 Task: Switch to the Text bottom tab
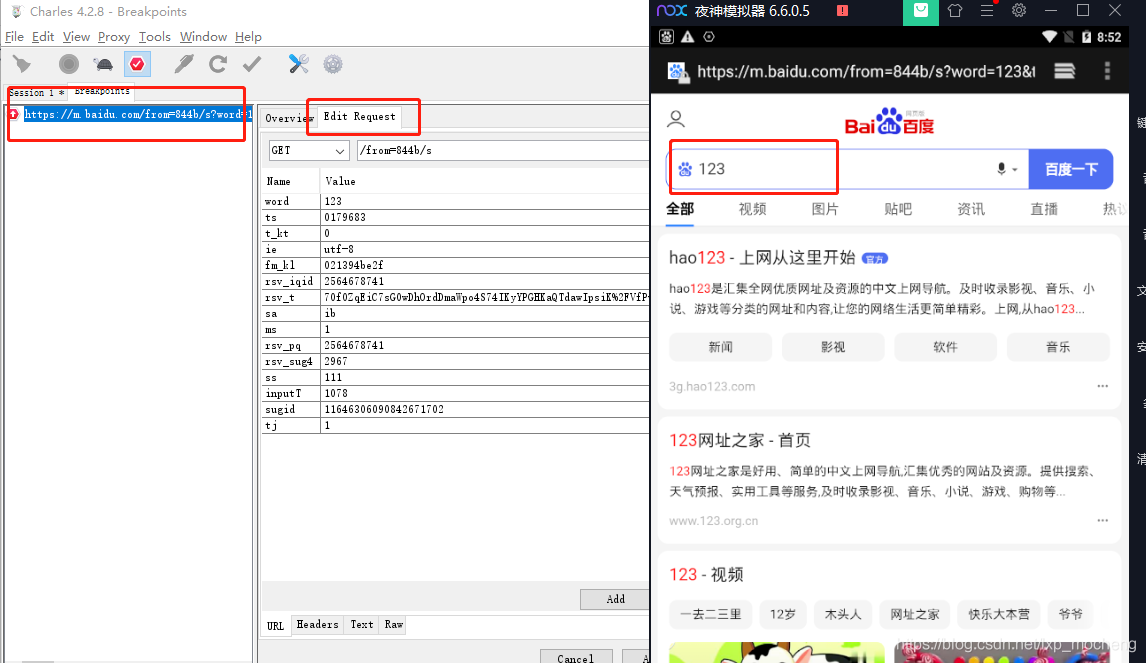coord(362,625)
